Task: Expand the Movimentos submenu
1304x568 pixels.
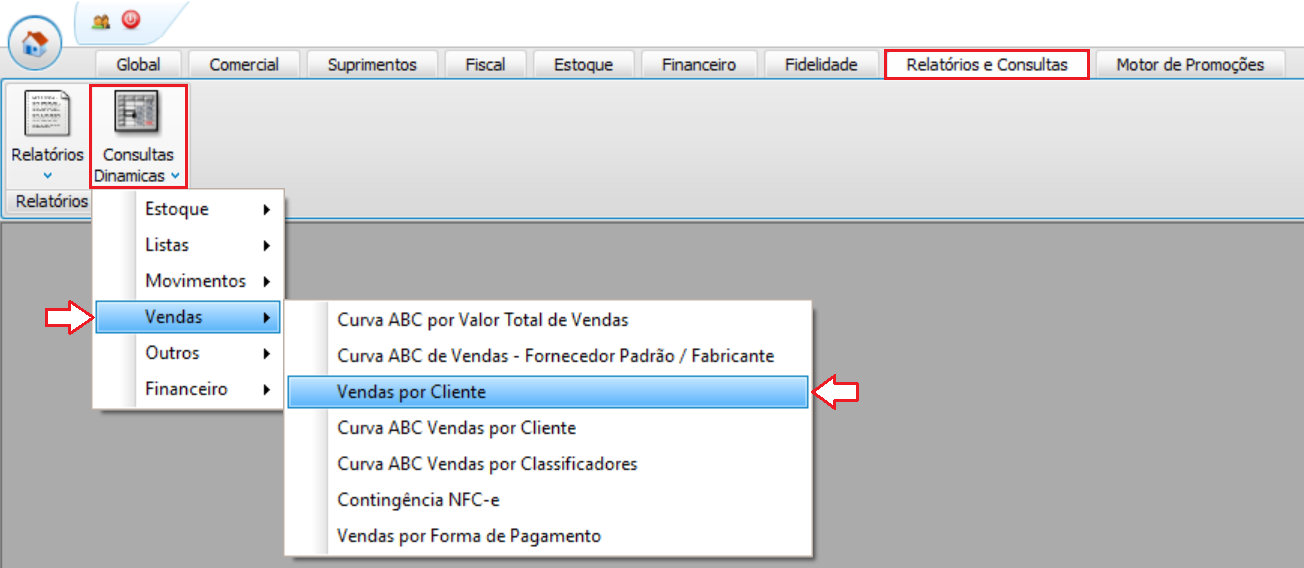Action: point(187,281)
